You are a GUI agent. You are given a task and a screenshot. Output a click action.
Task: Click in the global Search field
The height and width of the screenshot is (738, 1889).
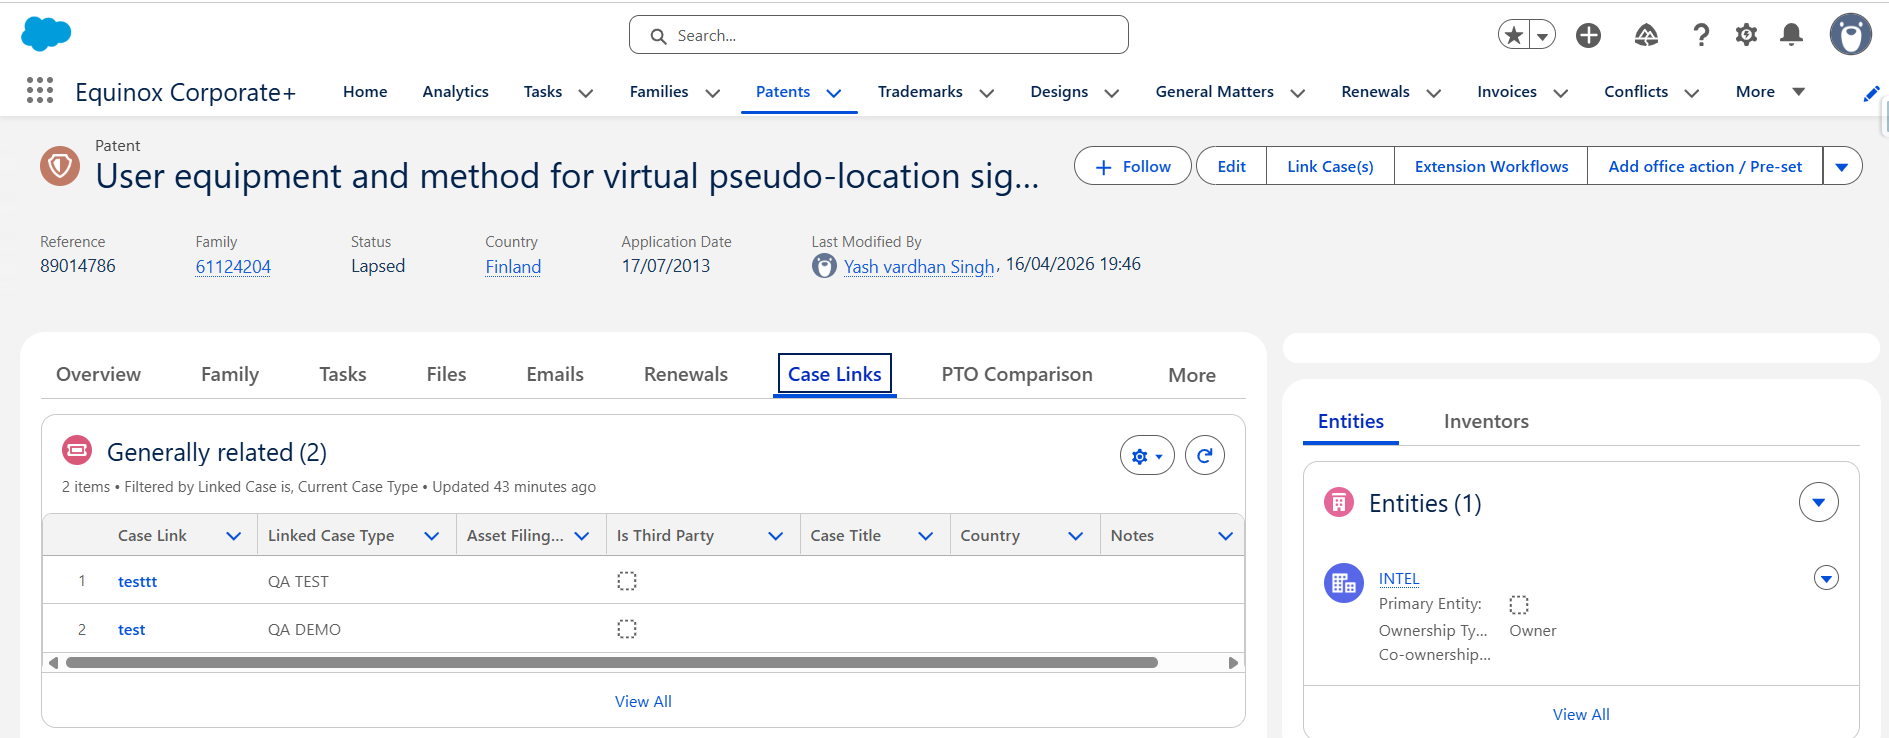879,35
